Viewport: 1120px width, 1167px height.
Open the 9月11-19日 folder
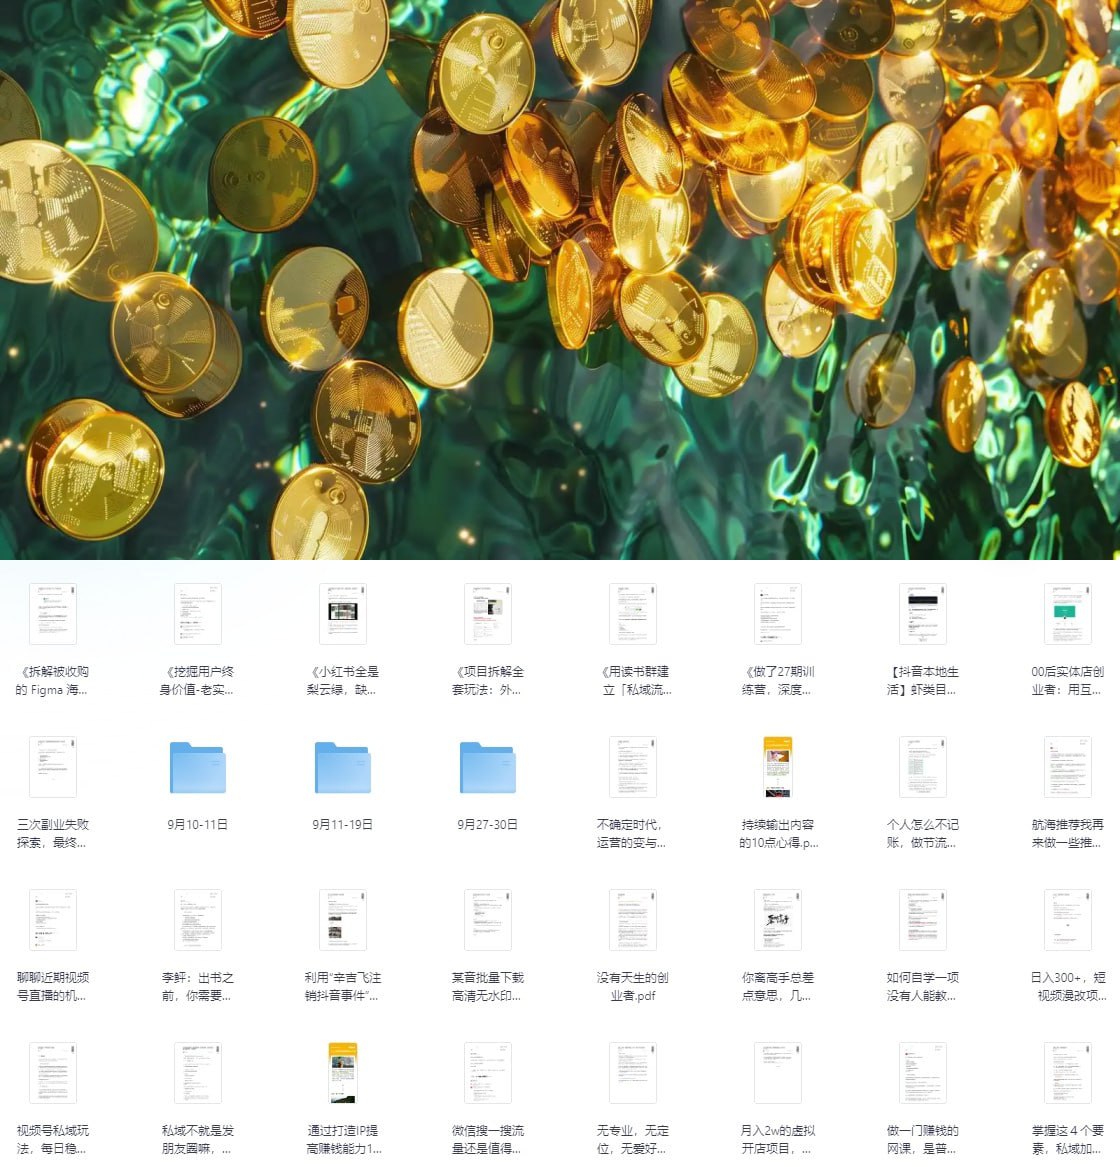coord(343,768)
